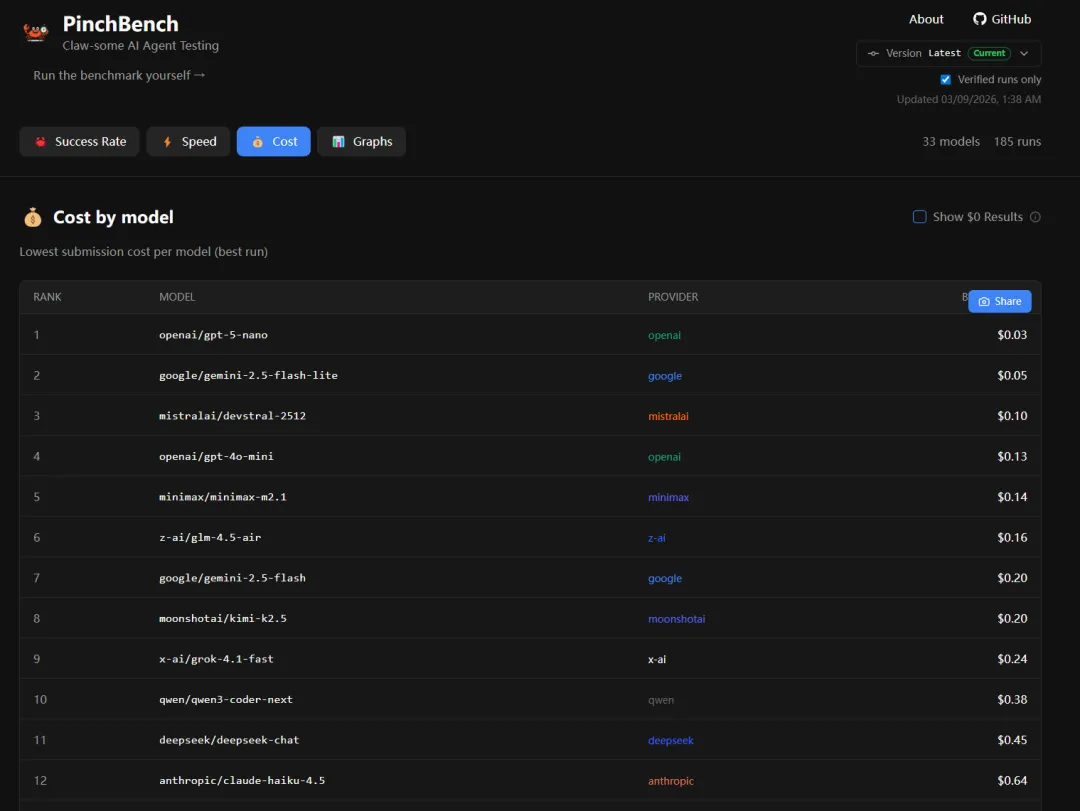This screenshot has width=1080, height=811.
Task: Select the qwen/qwen3-coder-next model name
Action: click(226, 699)
